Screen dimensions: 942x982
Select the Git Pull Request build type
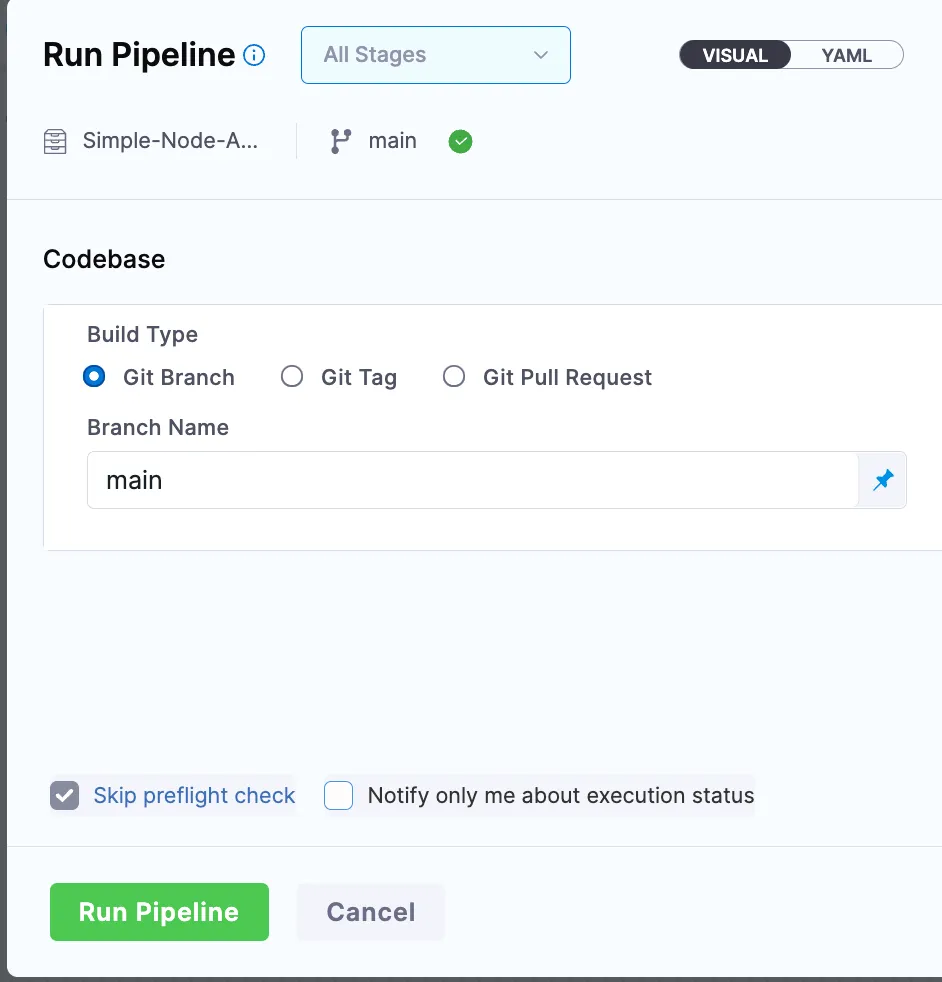click(x=454, y=376)
